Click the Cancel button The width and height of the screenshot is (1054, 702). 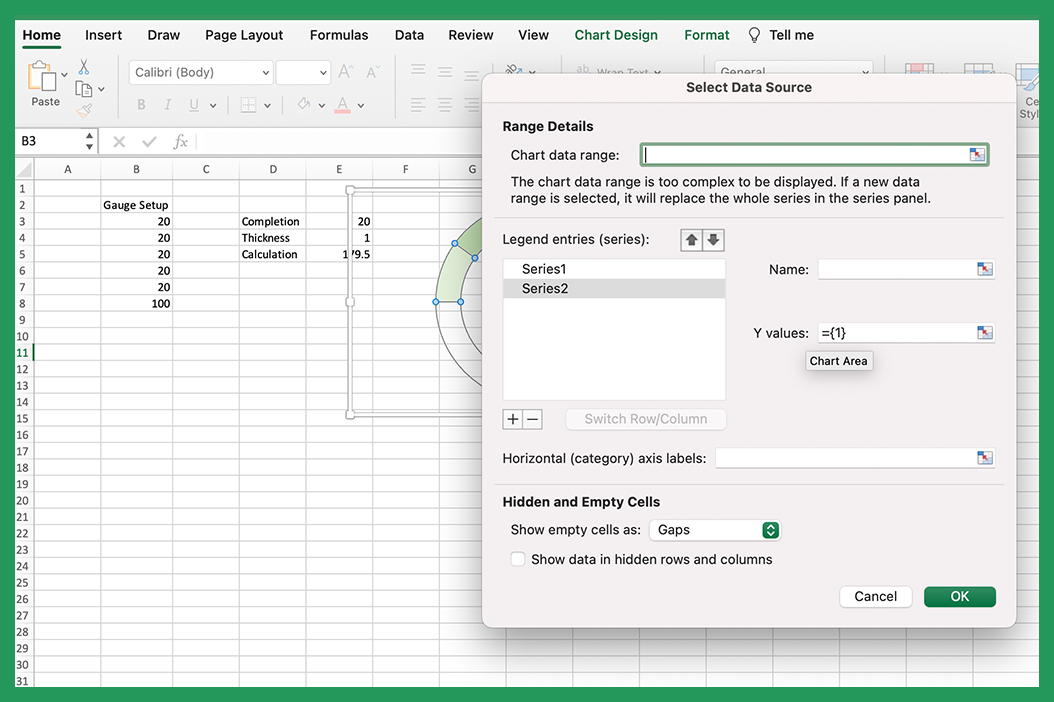click(875, 596)
